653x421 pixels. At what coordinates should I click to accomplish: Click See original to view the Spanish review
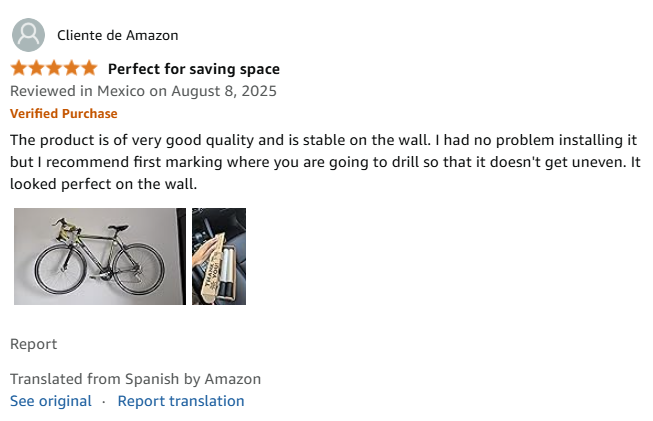tap(50, 401)
